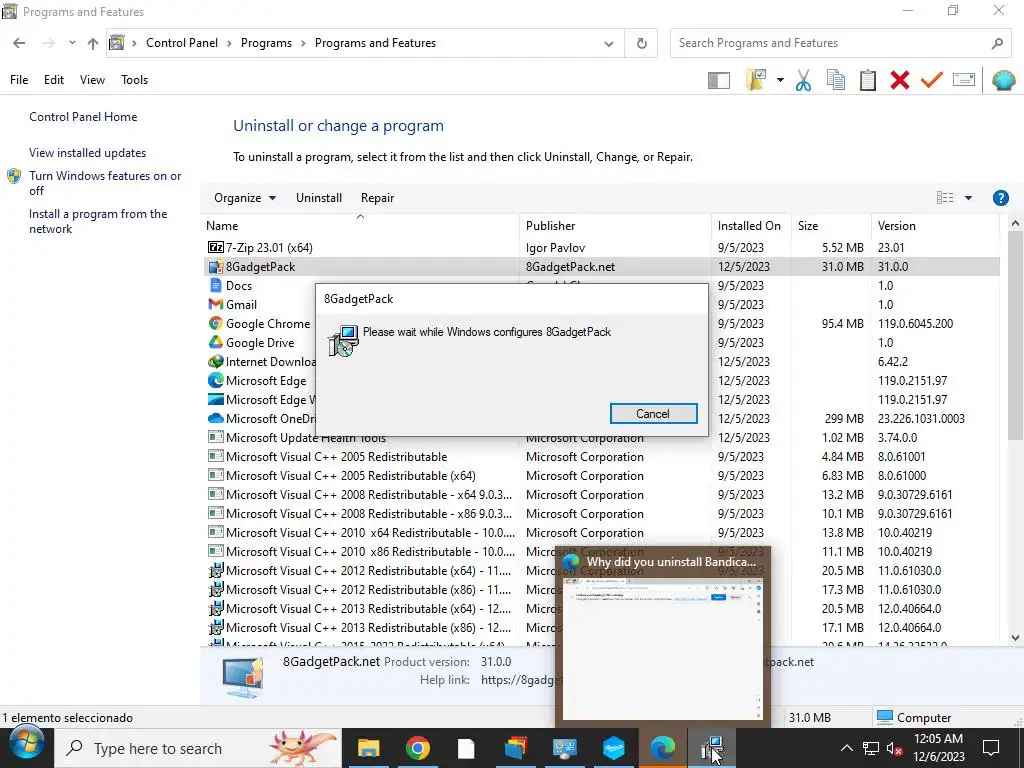Viewport: 1024px width, 768px height.
Task: Expand the chevron after Programs breadcrumb
Action: [303, 43]
